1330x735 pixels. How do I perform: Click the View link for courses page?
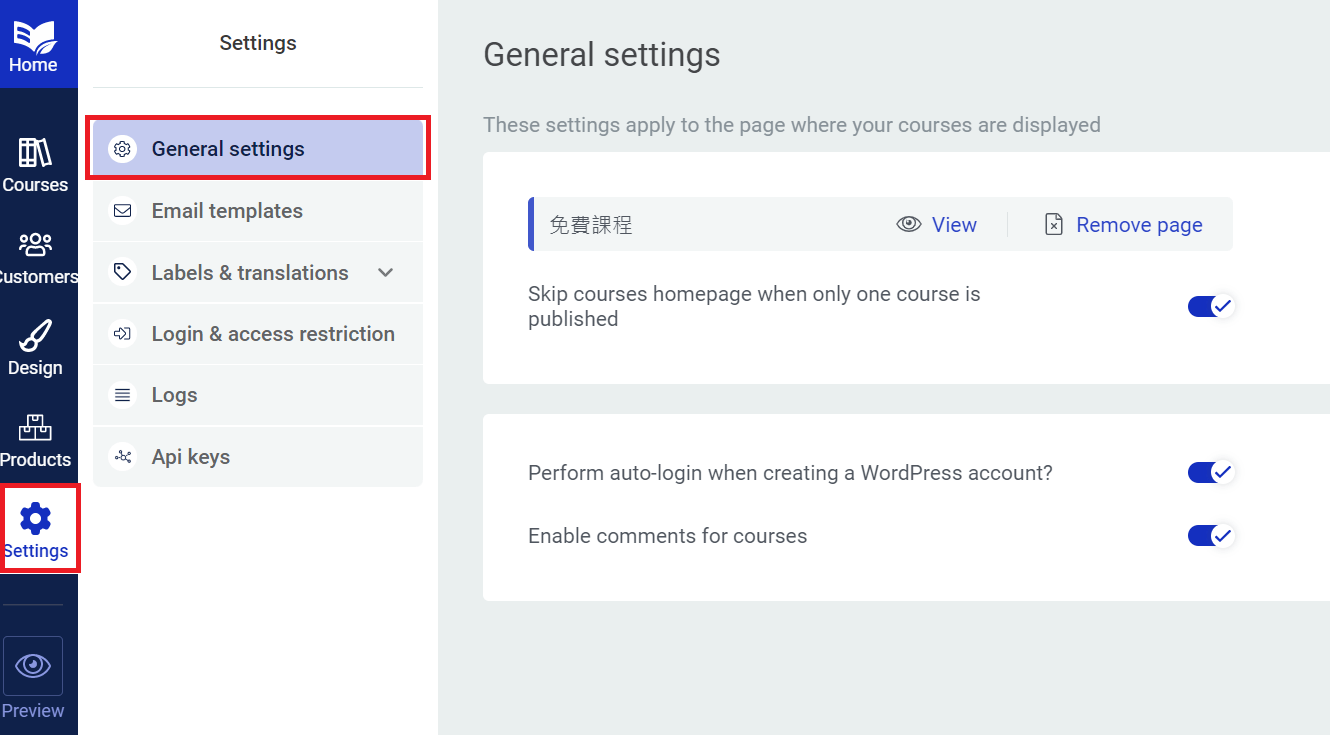(954, 225)
